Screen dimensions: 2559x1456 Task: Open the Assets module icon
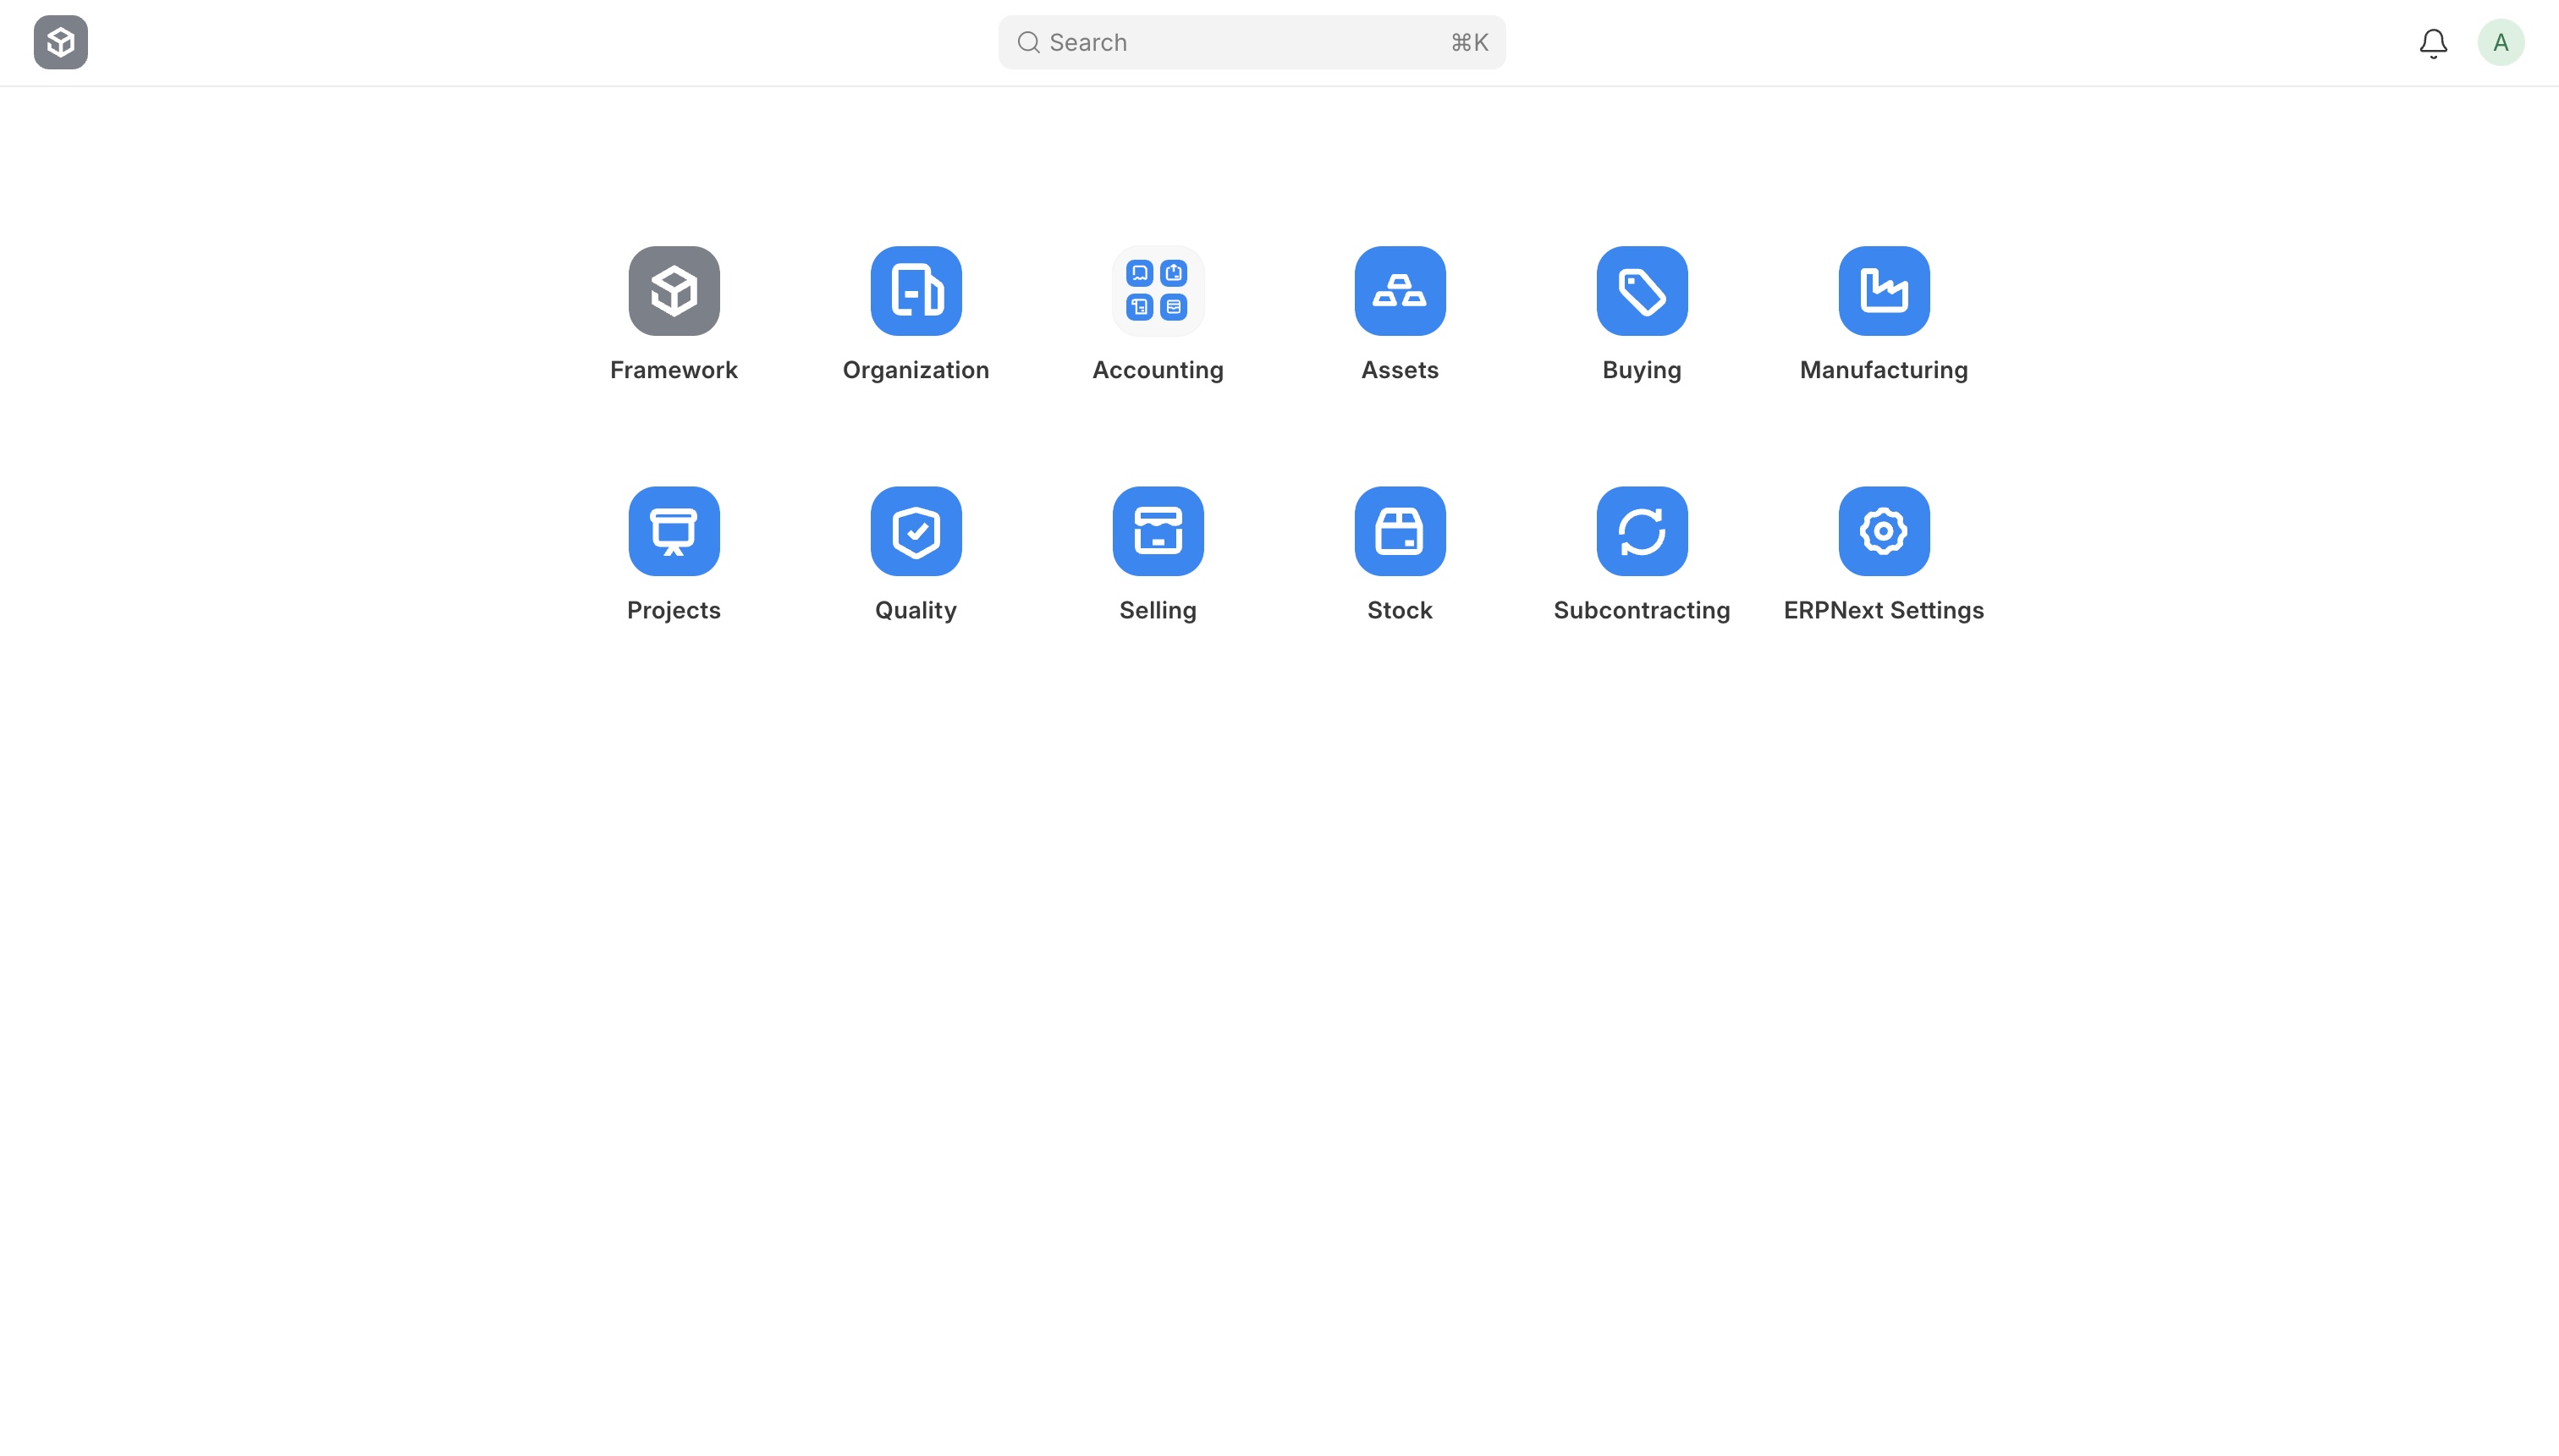pos(1400,291)
